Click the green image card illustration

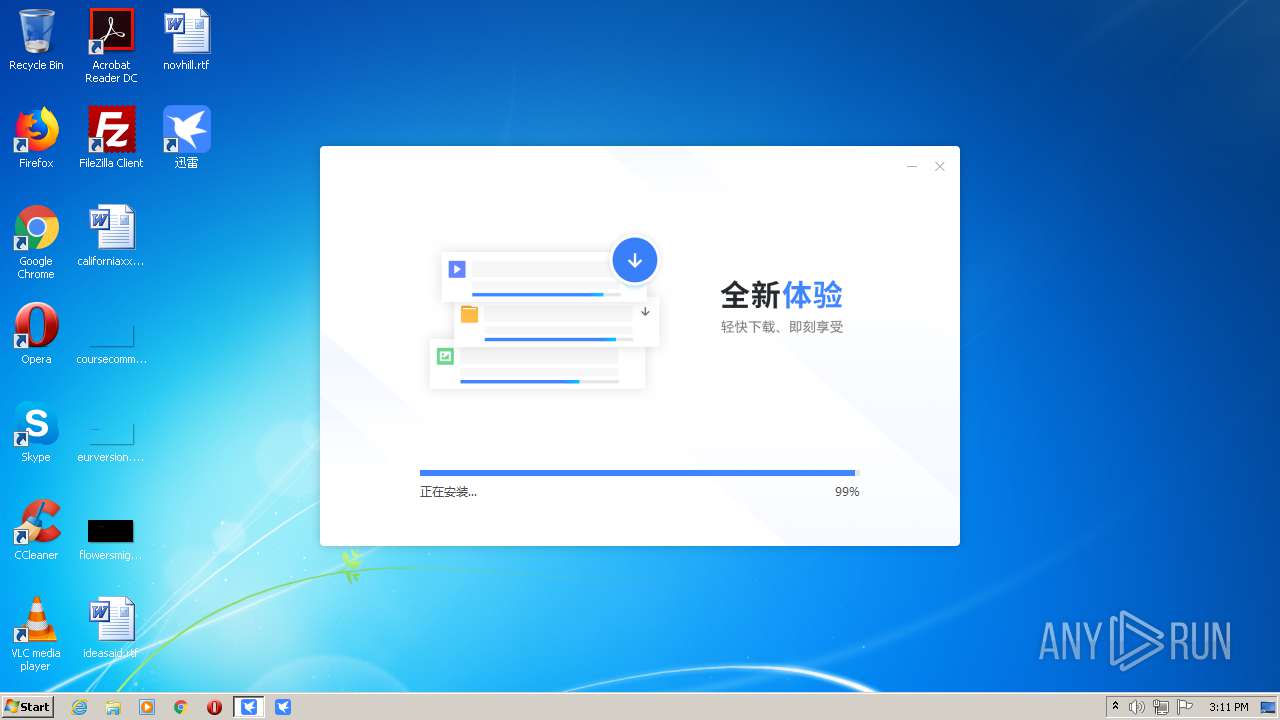tap(537, 364)
